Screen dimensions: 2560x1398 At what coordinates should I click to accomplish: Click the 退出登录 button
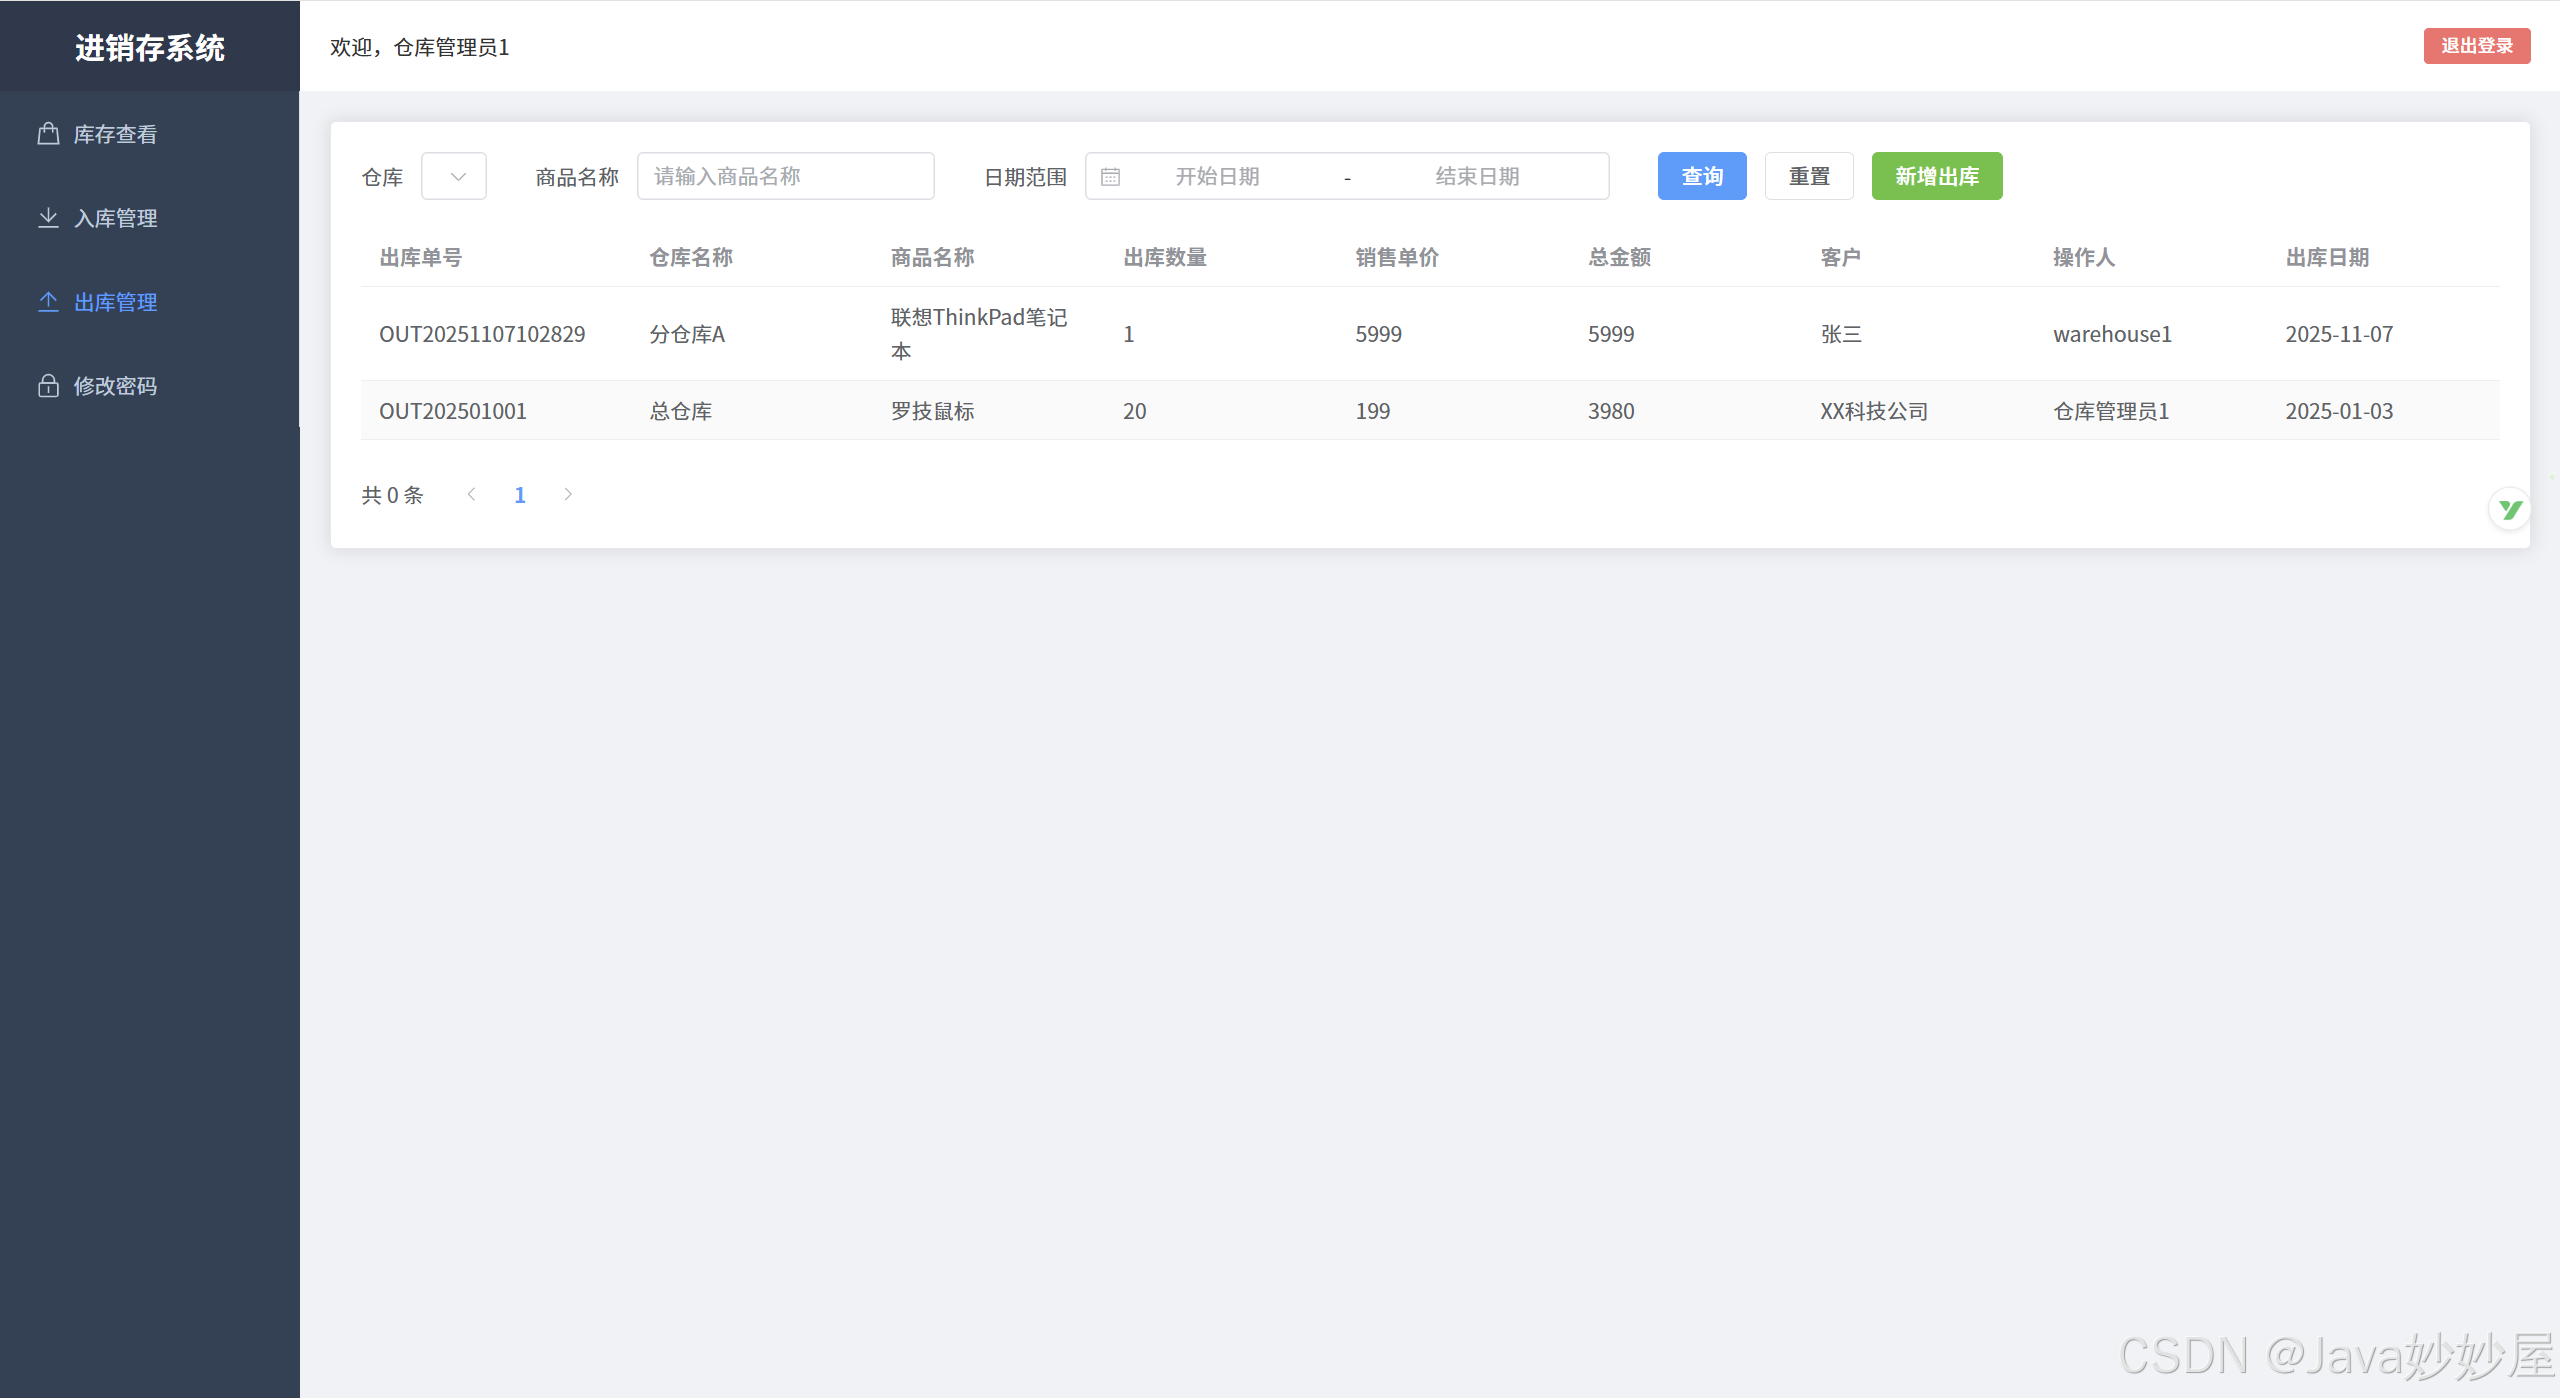coord(2477,46)
